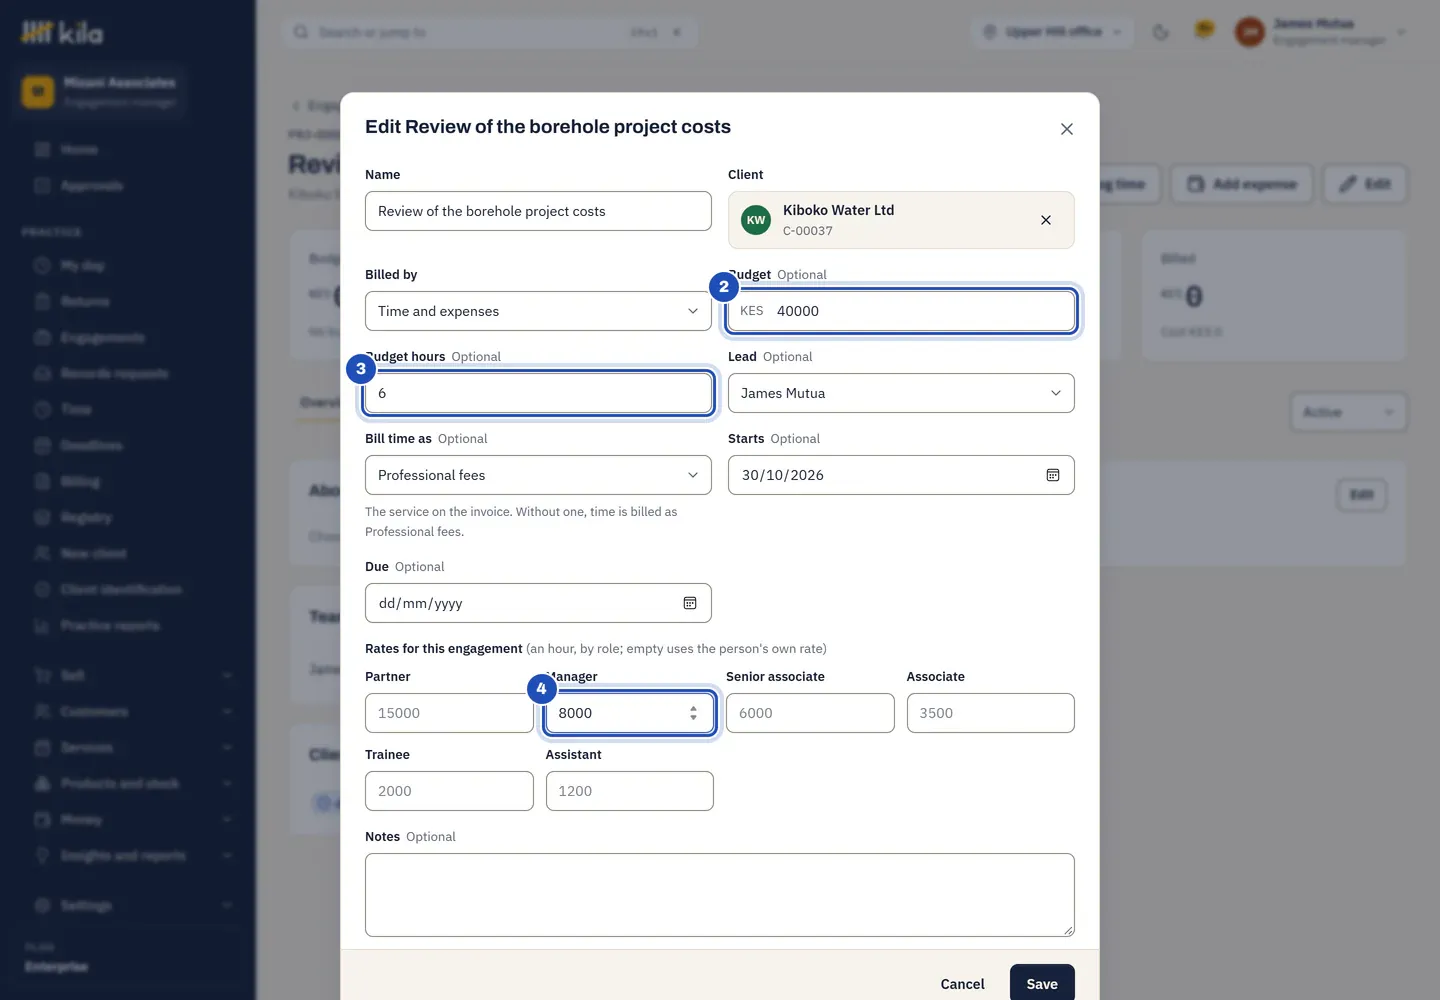This screenshot has height=1000, width=1440.
Task: Focus the Associate rate field
Action: (991, 713)
